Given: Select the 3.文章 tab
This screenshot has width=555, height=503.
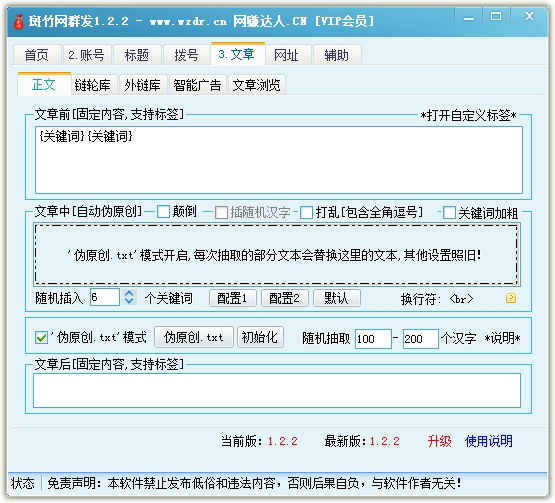Looking at the screenshot, I should (237, 54).
